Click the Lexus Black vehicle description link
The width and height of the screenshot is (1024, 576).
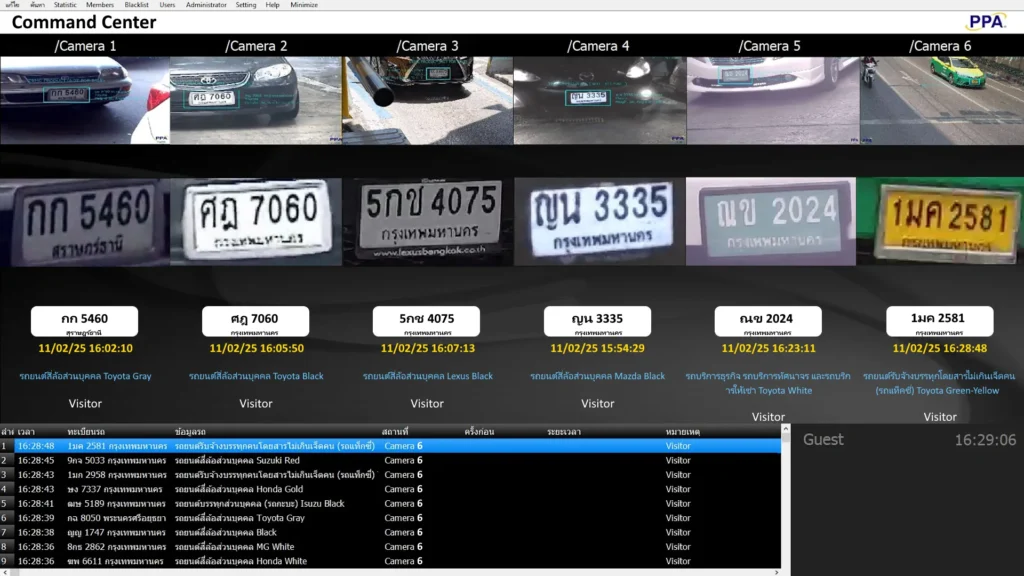tap(427, 376)
